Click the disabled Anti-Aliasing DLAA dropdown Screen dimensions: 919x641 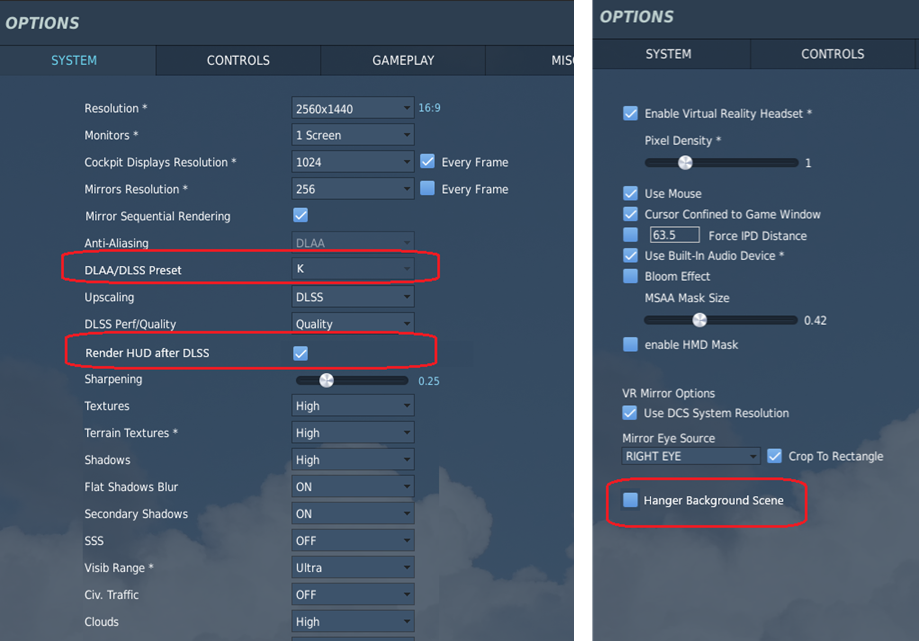tap(353, 242)
